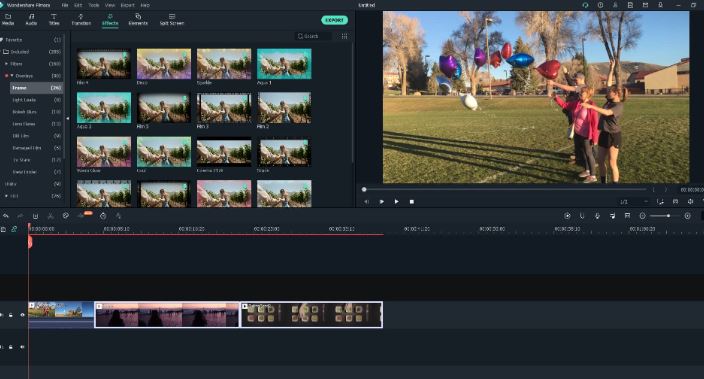
Task: Collapse the category sidebar with left arrow
Action: (68, 119)
